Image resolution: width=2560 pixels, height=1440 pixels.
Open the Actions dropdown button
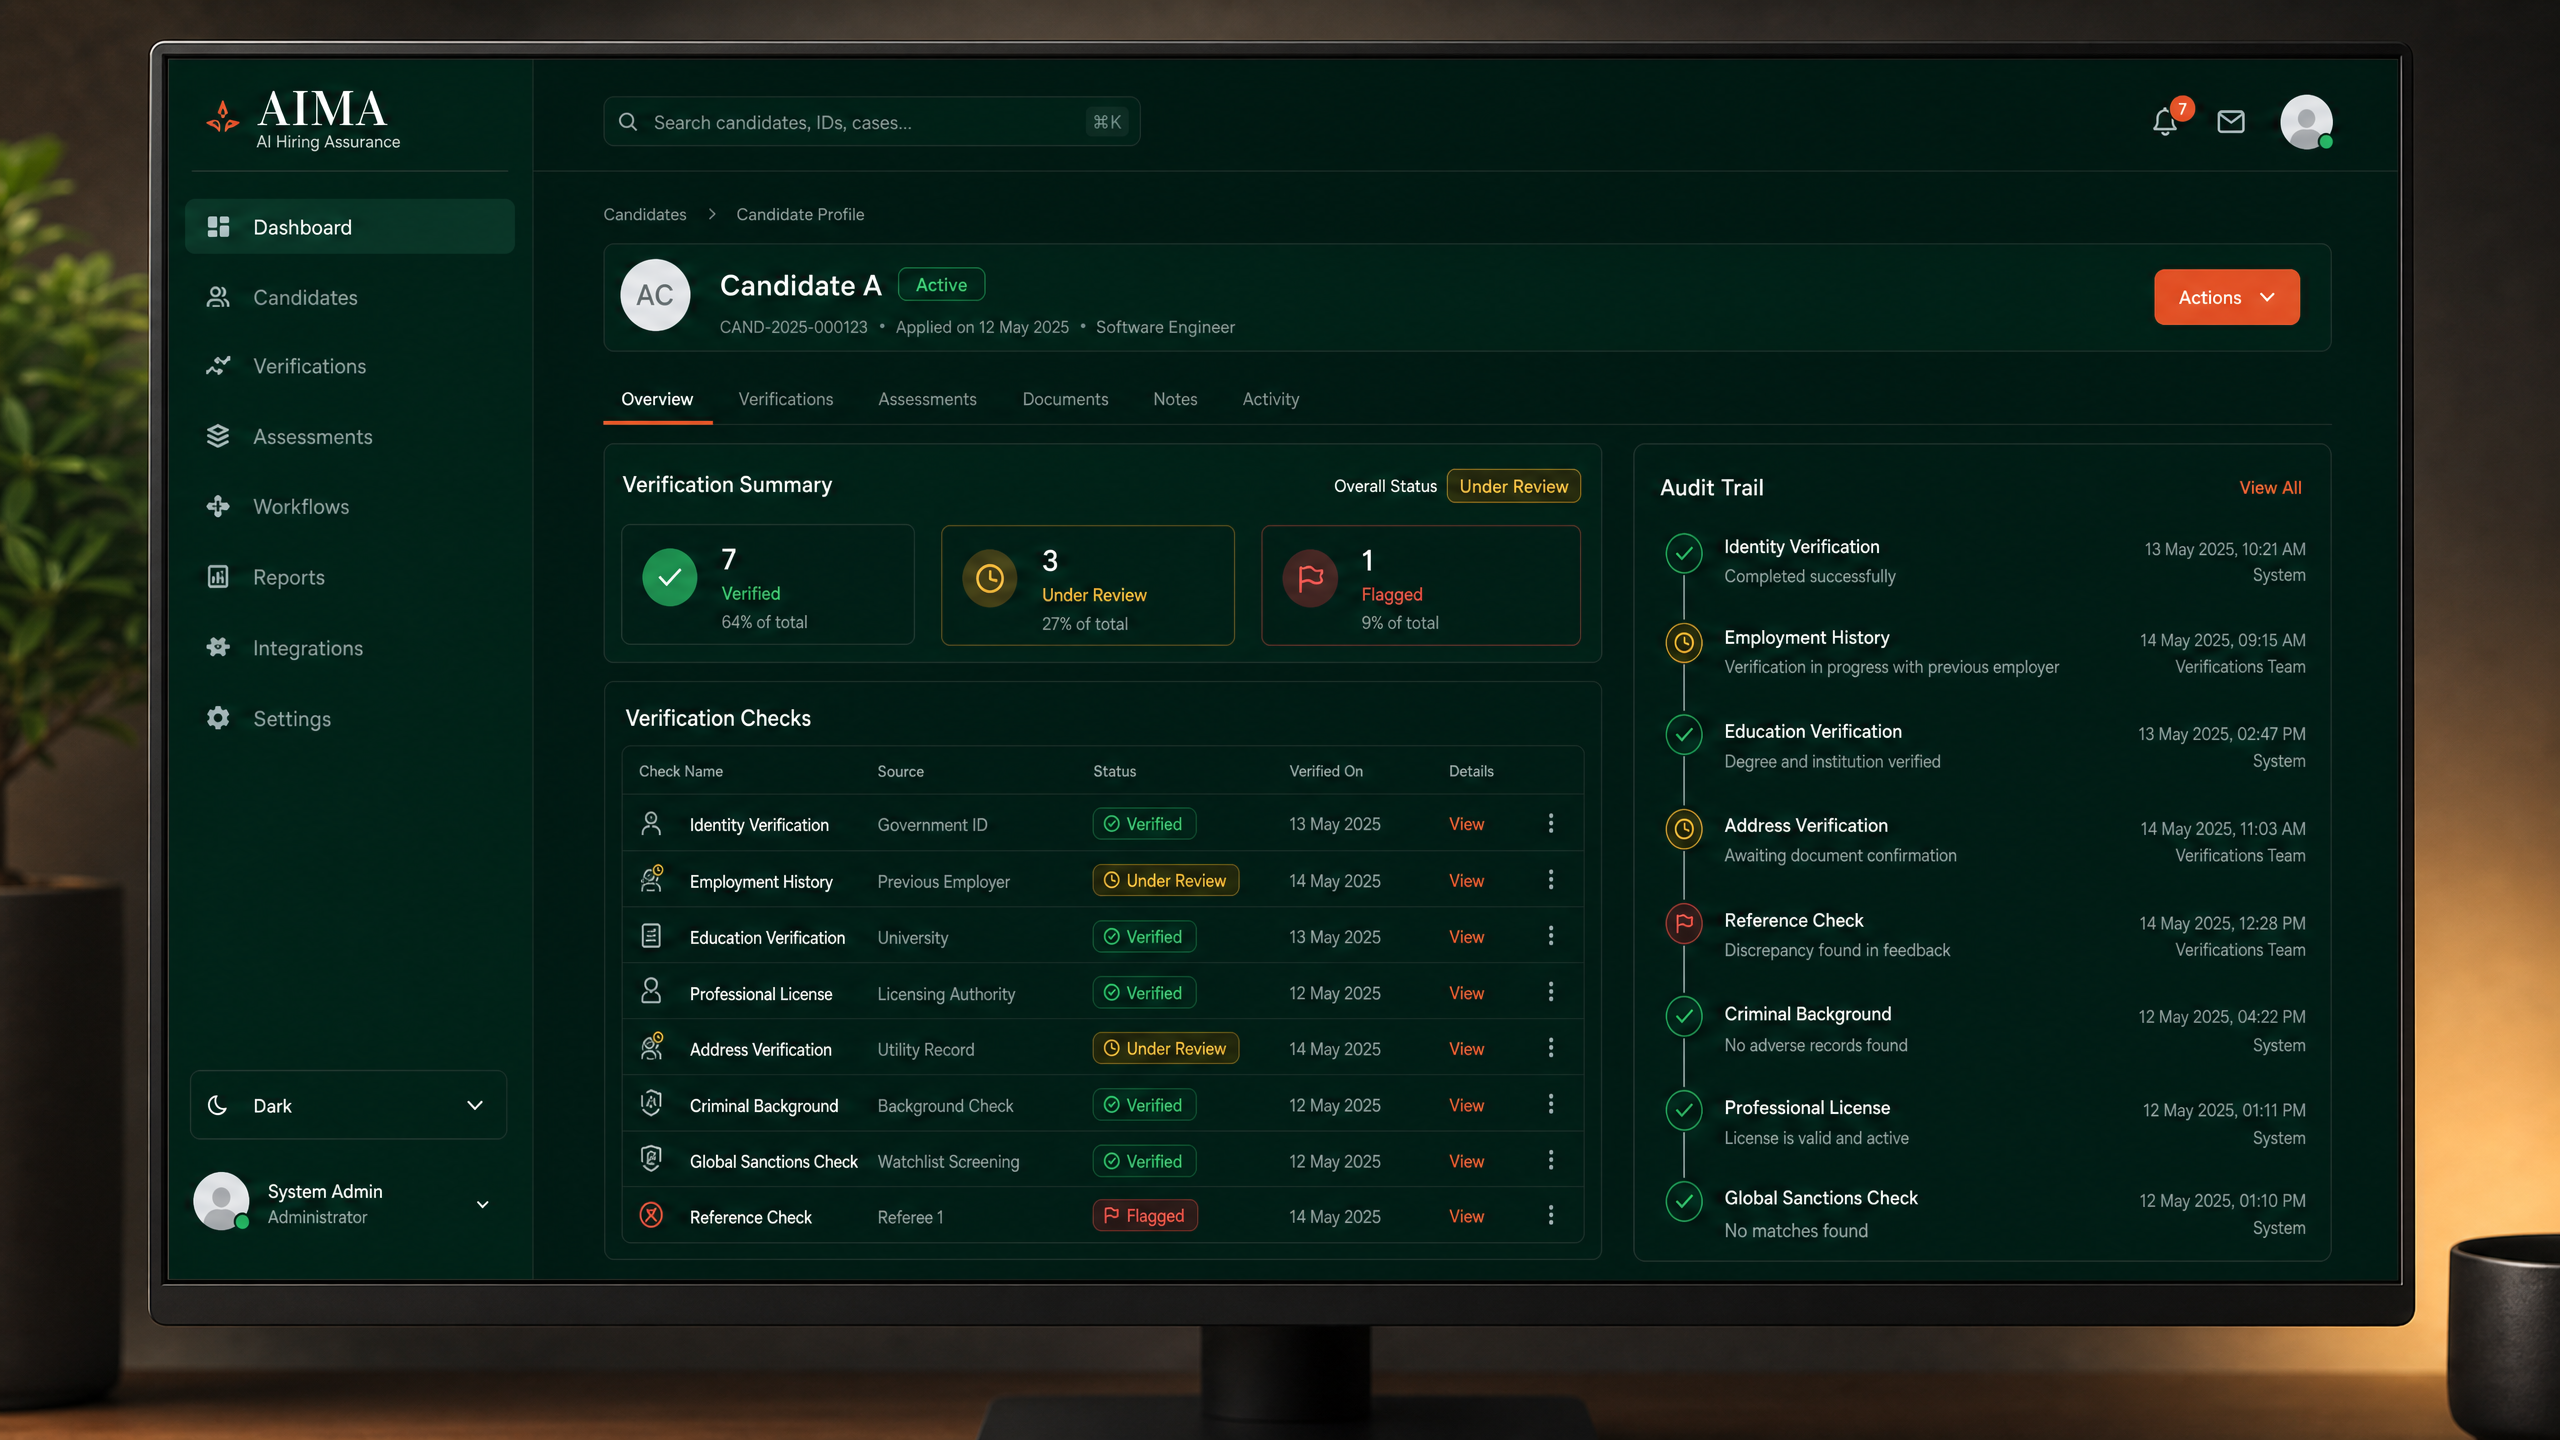pyautogui.click(x=2227, y=297)
